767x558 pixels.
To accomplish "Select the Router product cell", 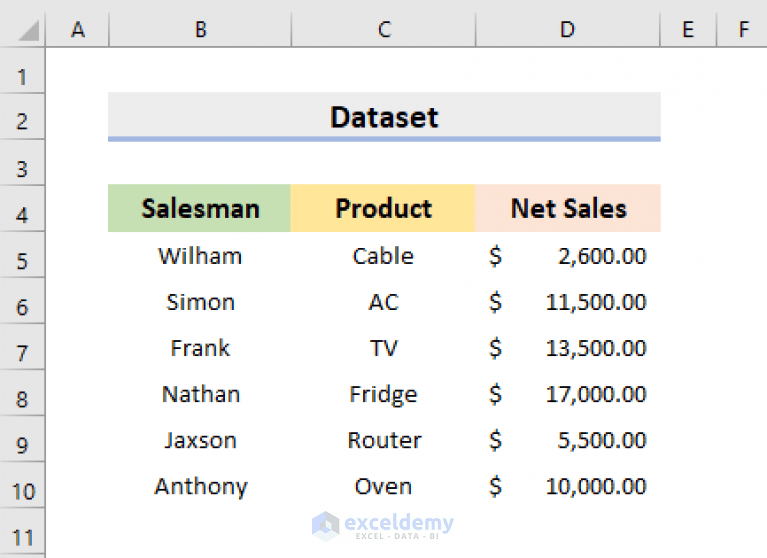I will [x=383, y=439].
